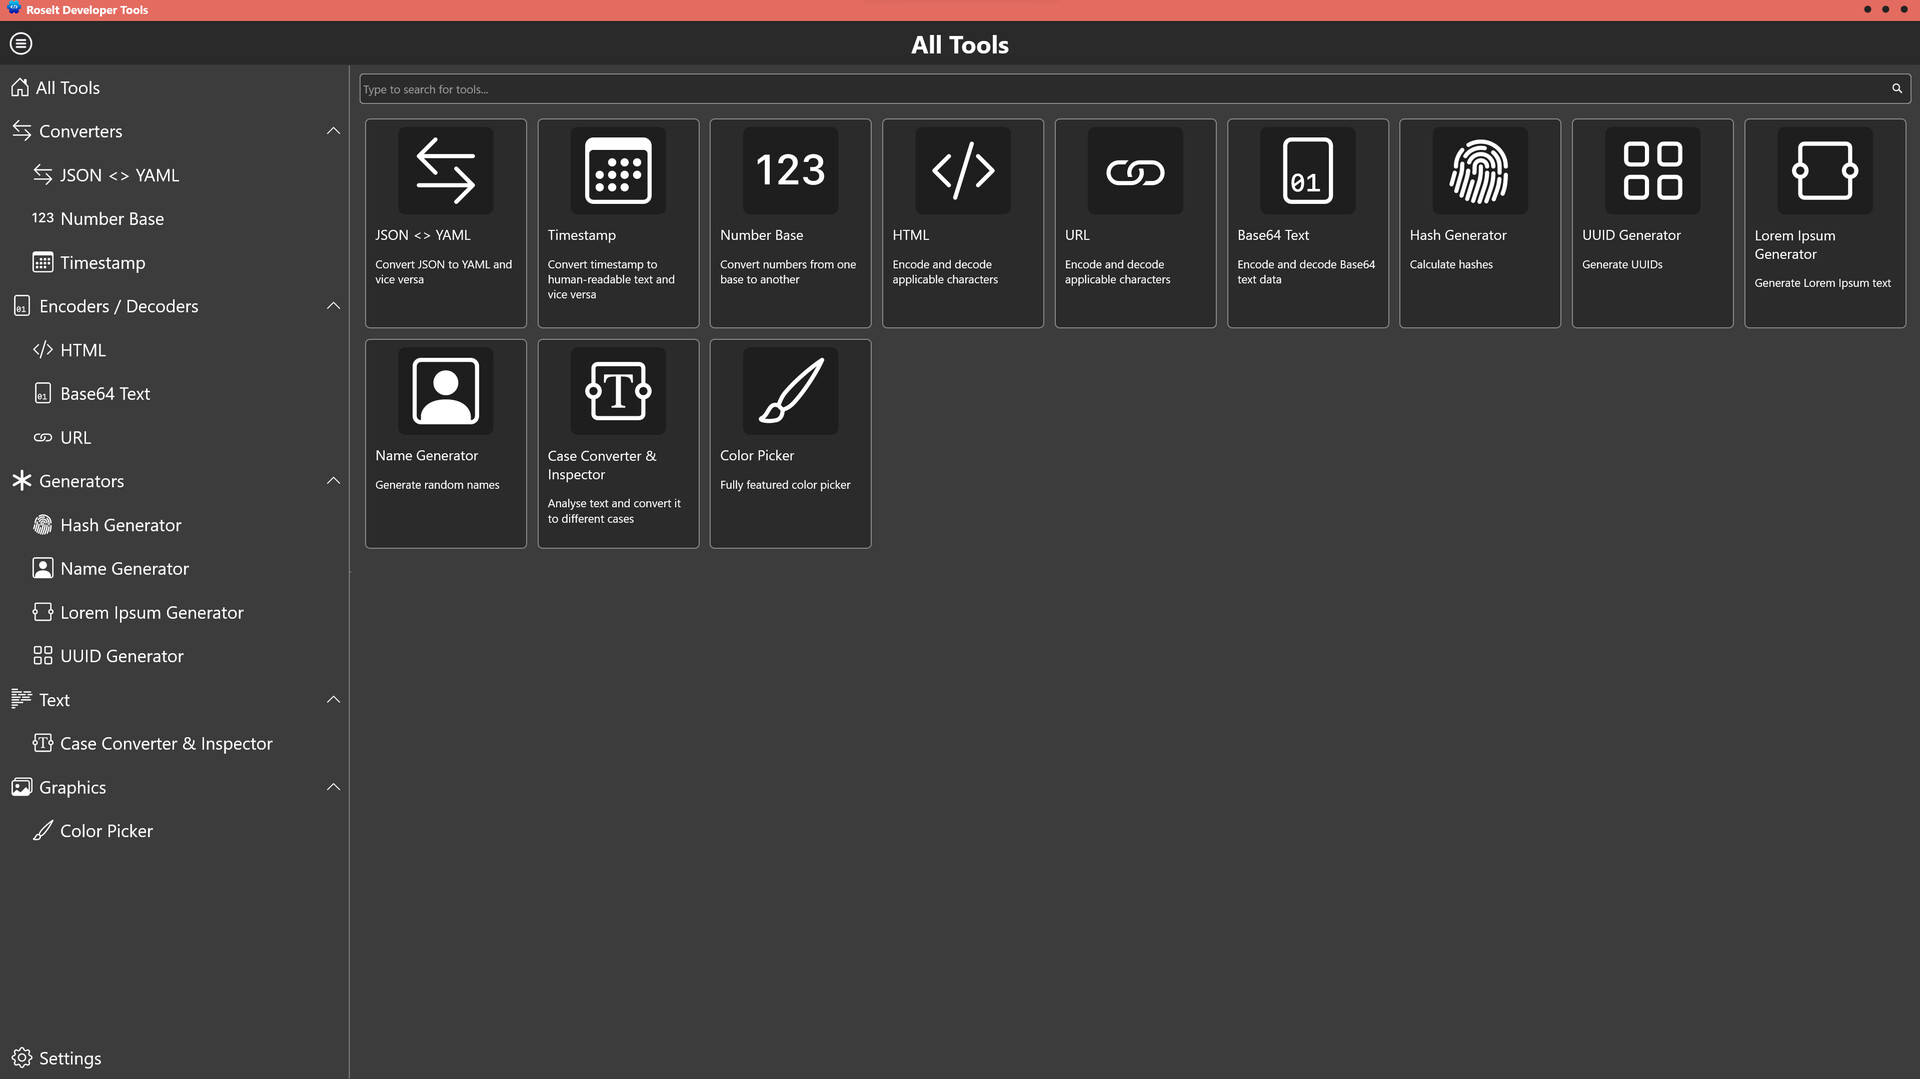Screen dimensions: 1920x1079
Task: Click the search magnifier icon
Action: click(x=1896, y=89)
